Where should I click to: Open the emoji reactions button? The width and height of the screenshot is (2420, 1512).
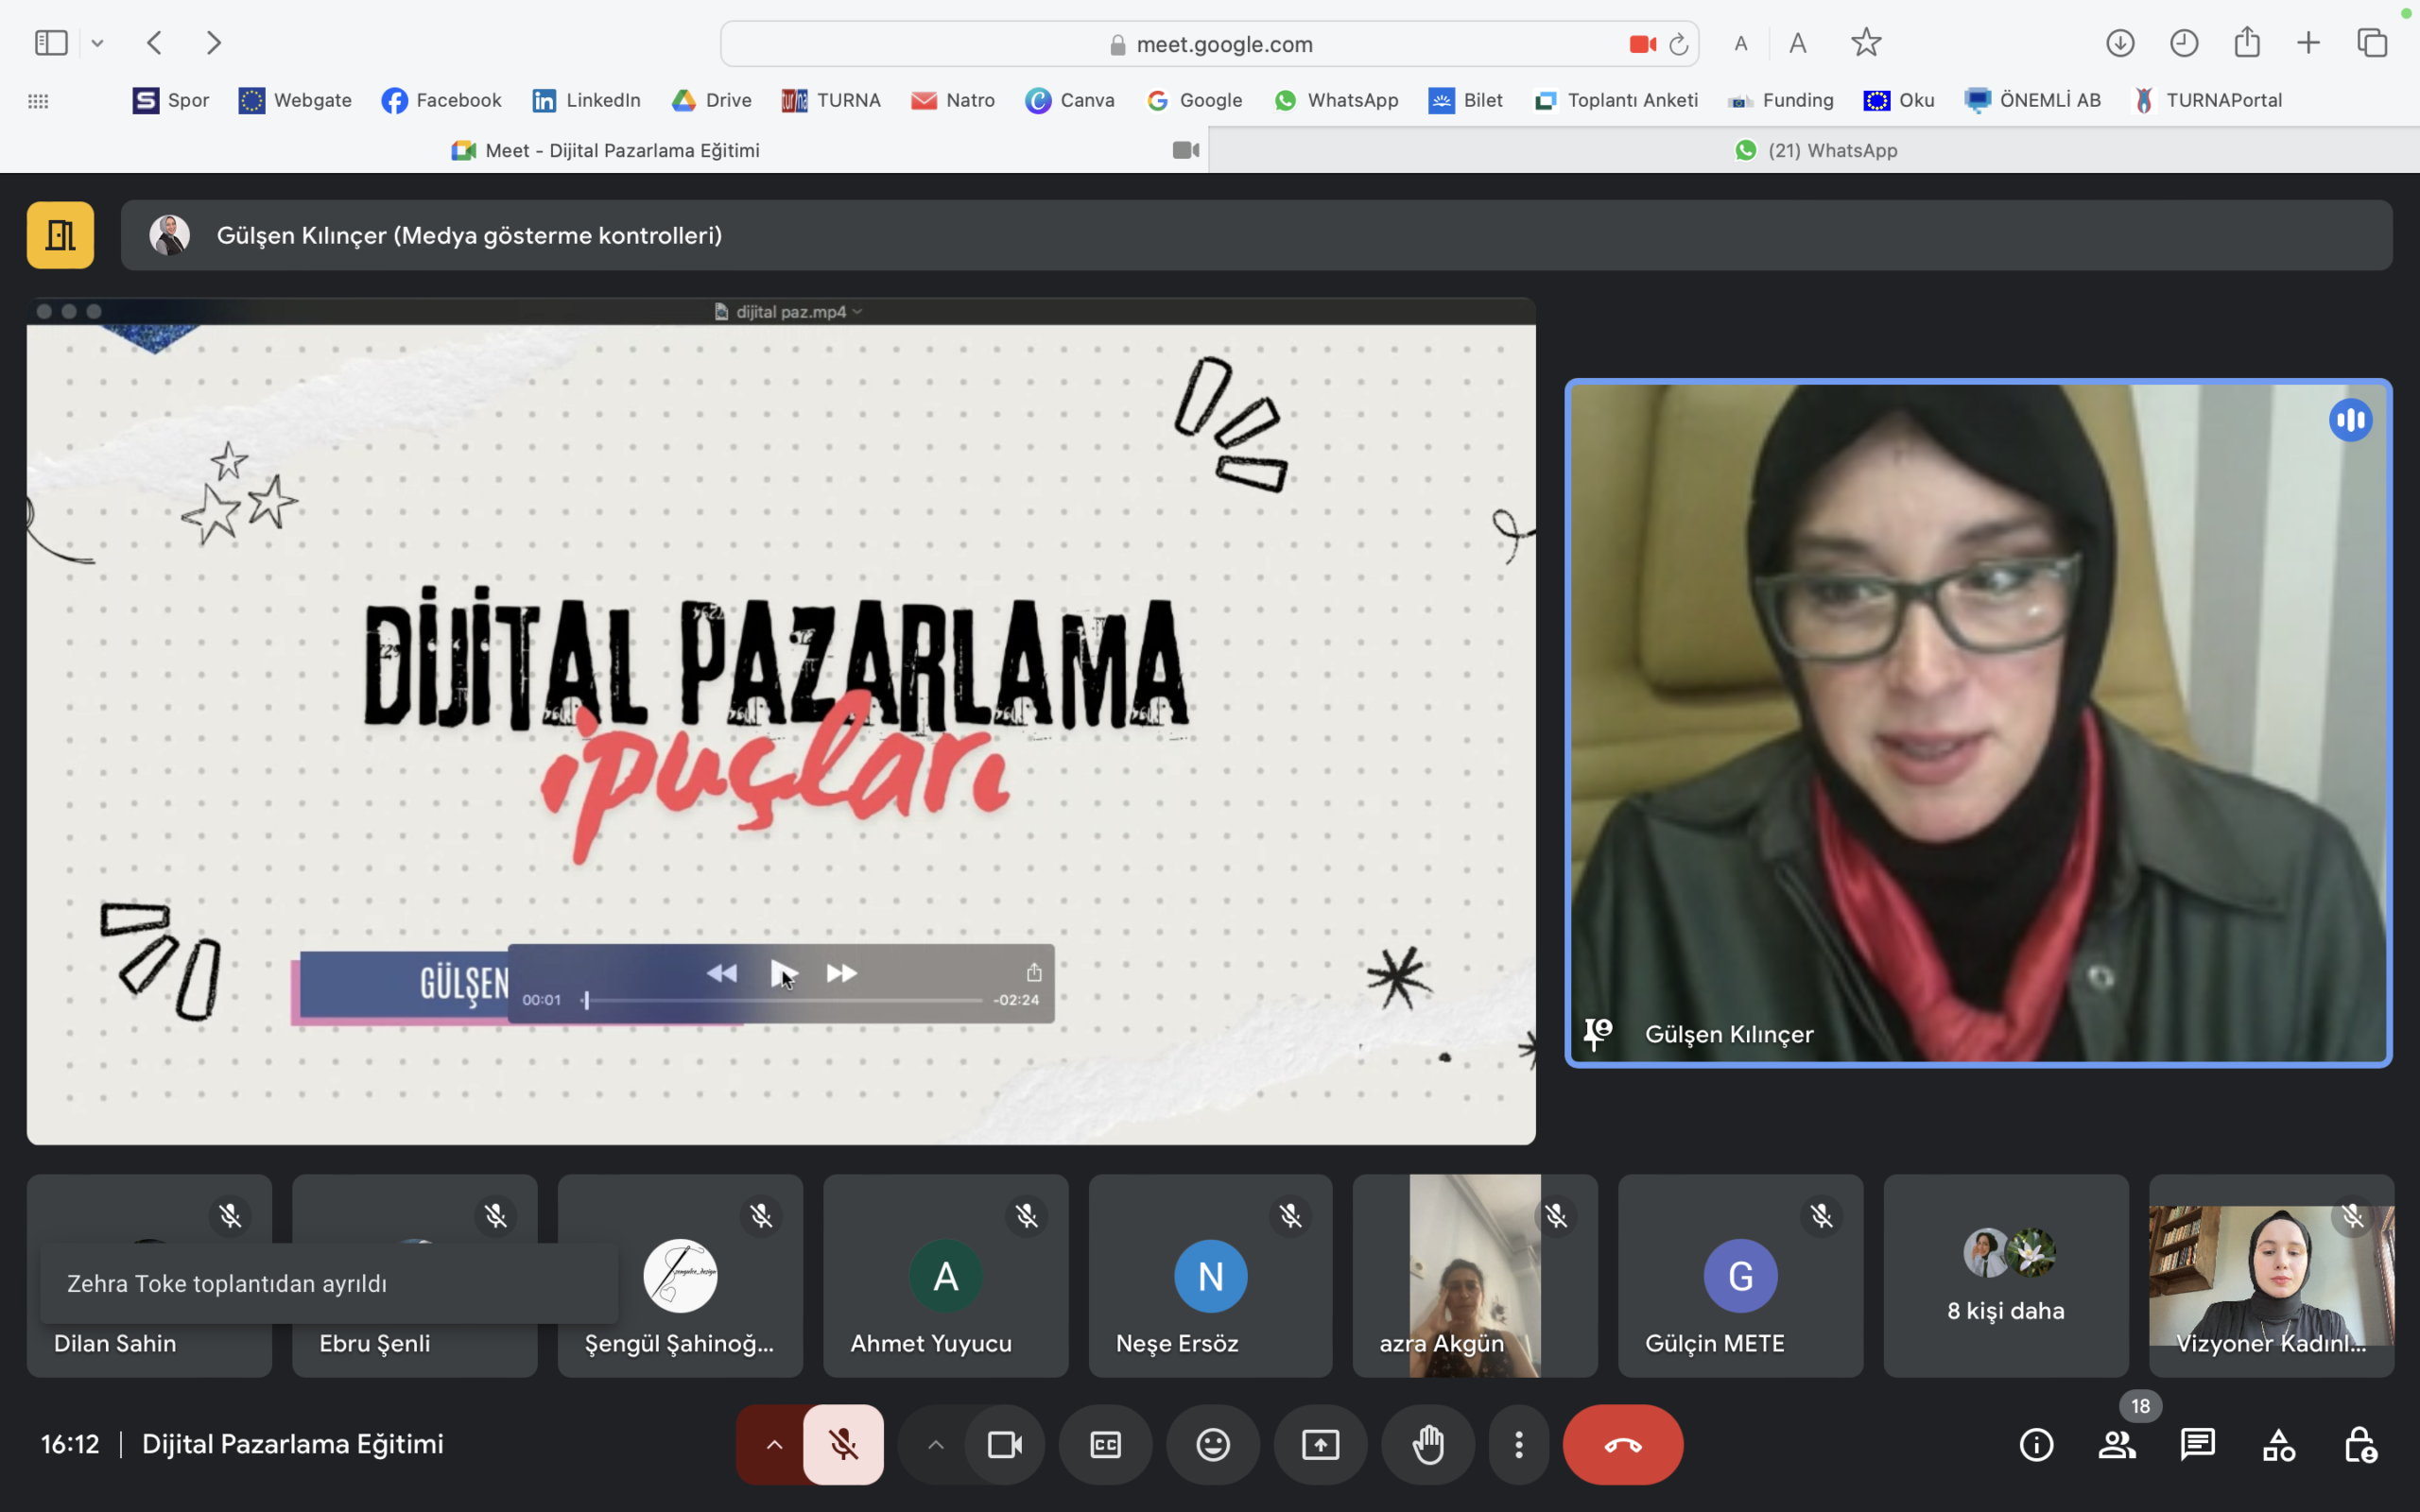(x=1212, y=1444)
